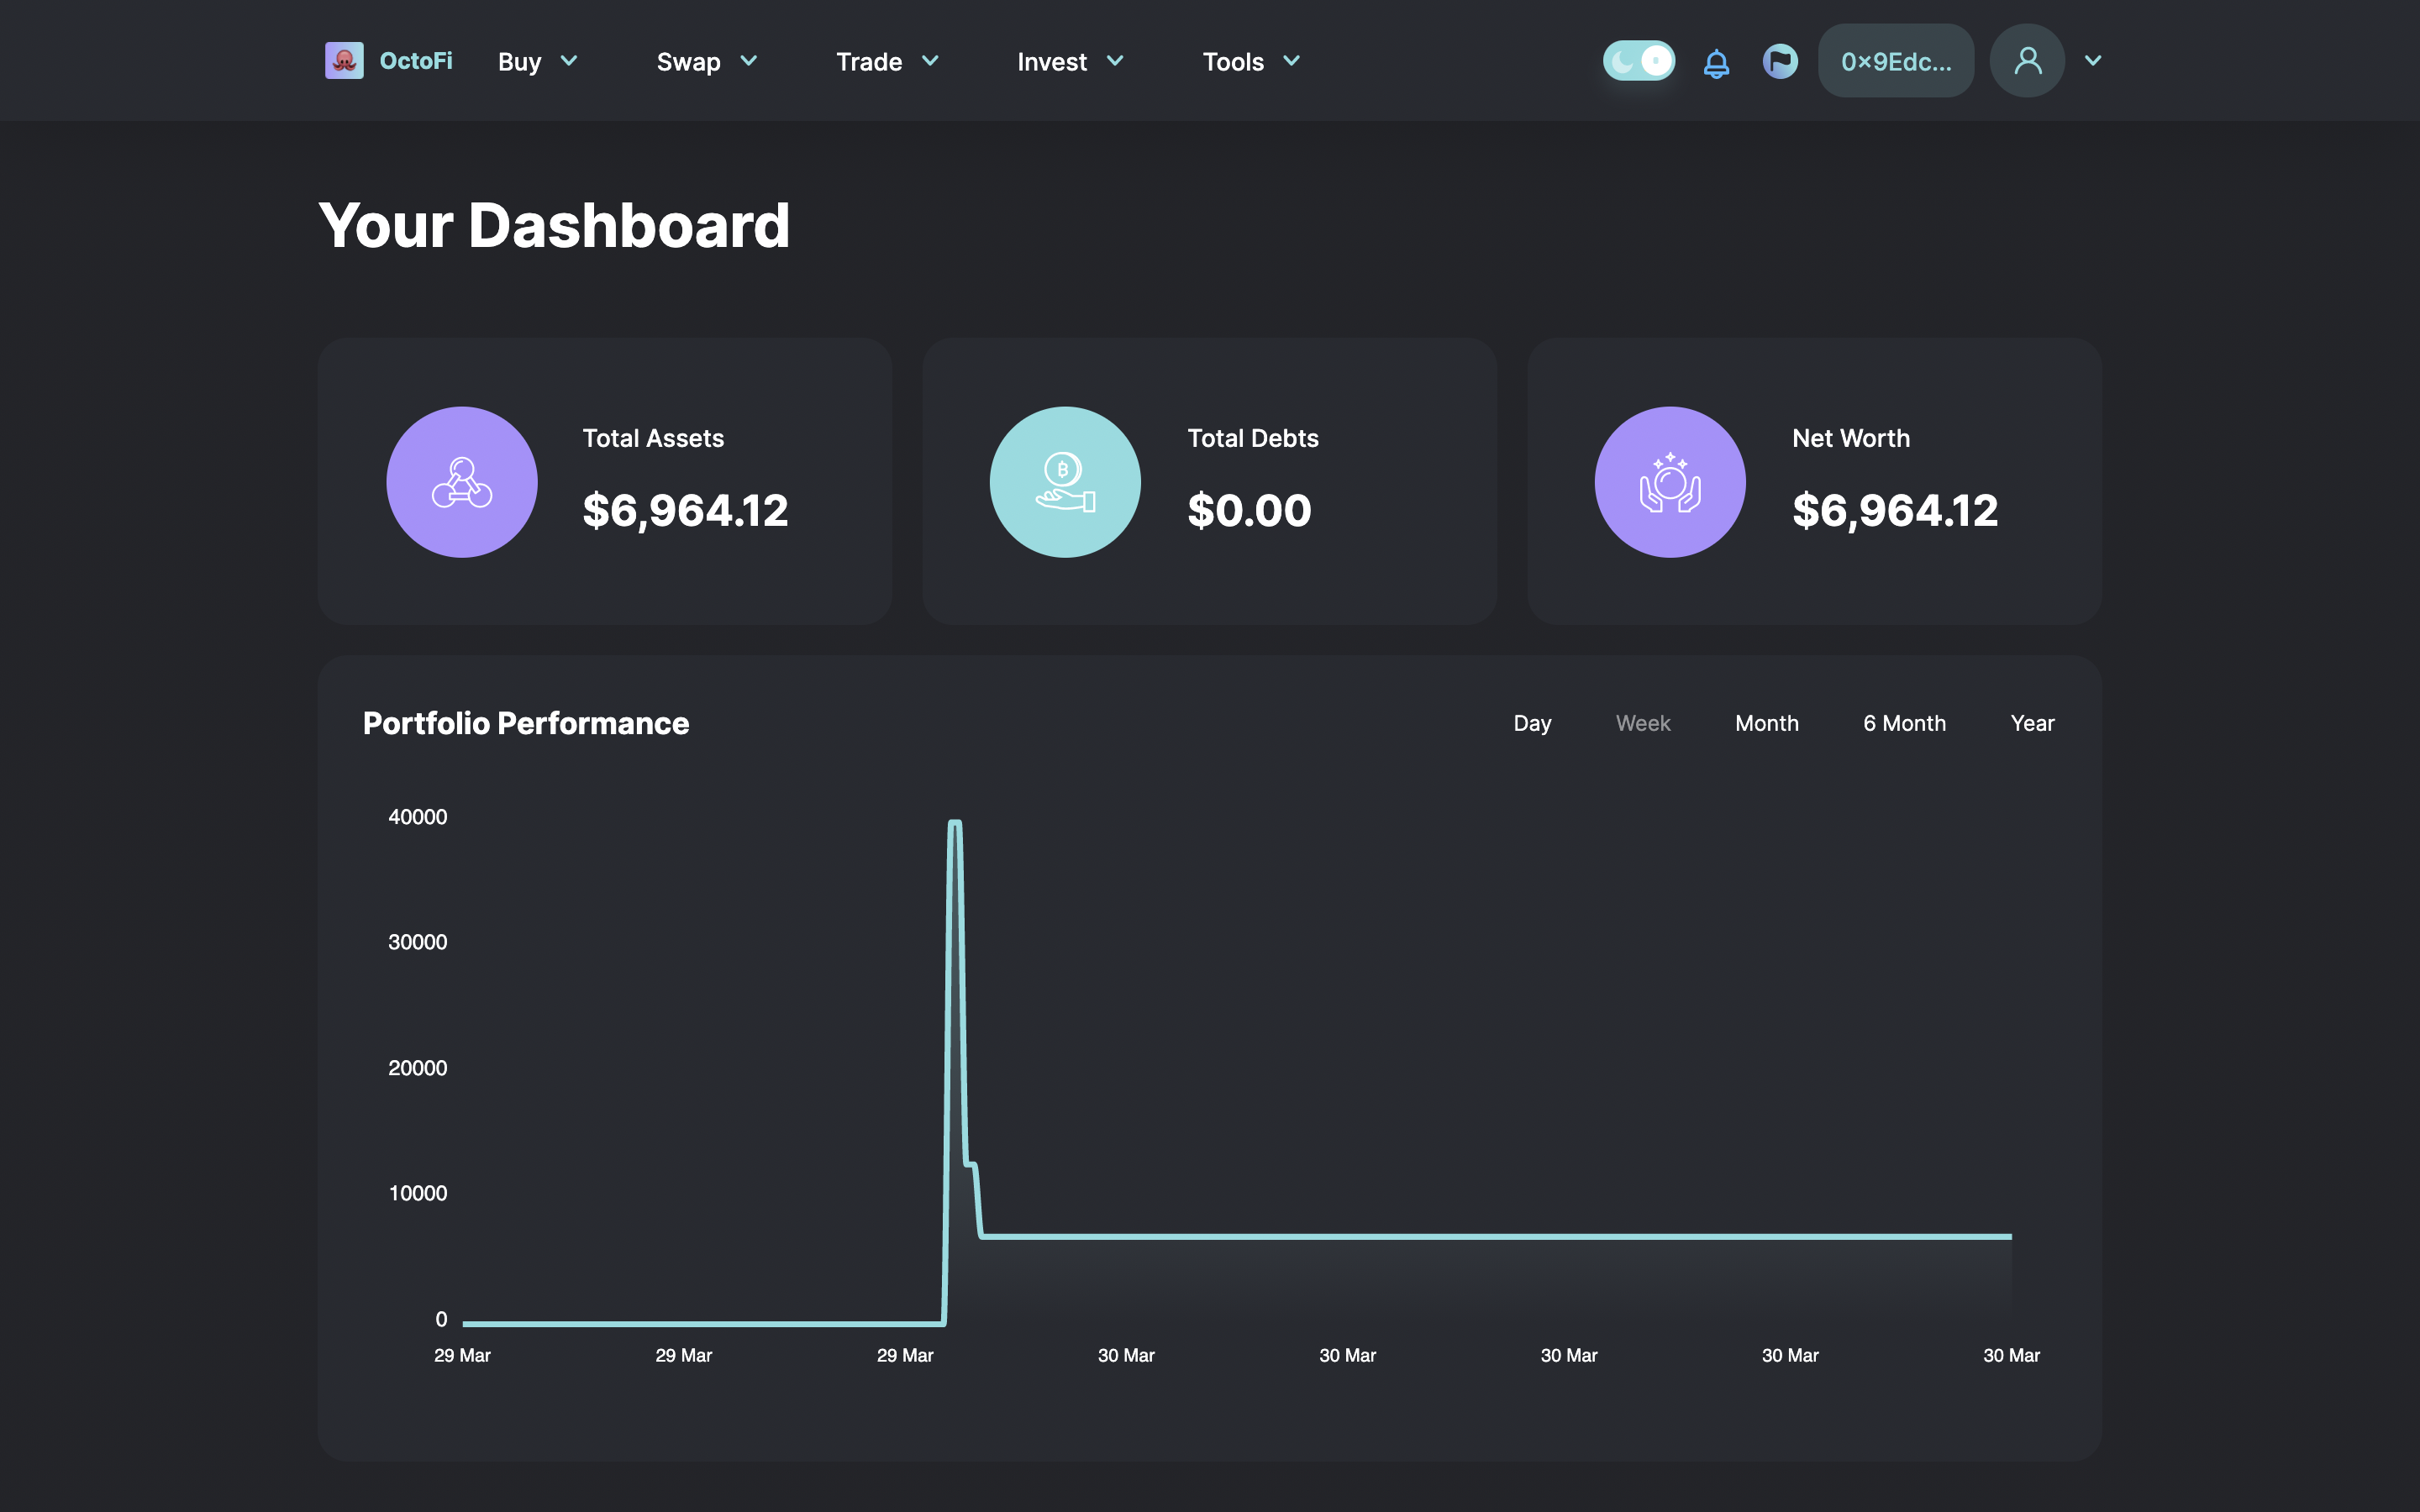Click the OctoFi octopus logo icon
The image size is (2420, 1512).
[344, 61]
